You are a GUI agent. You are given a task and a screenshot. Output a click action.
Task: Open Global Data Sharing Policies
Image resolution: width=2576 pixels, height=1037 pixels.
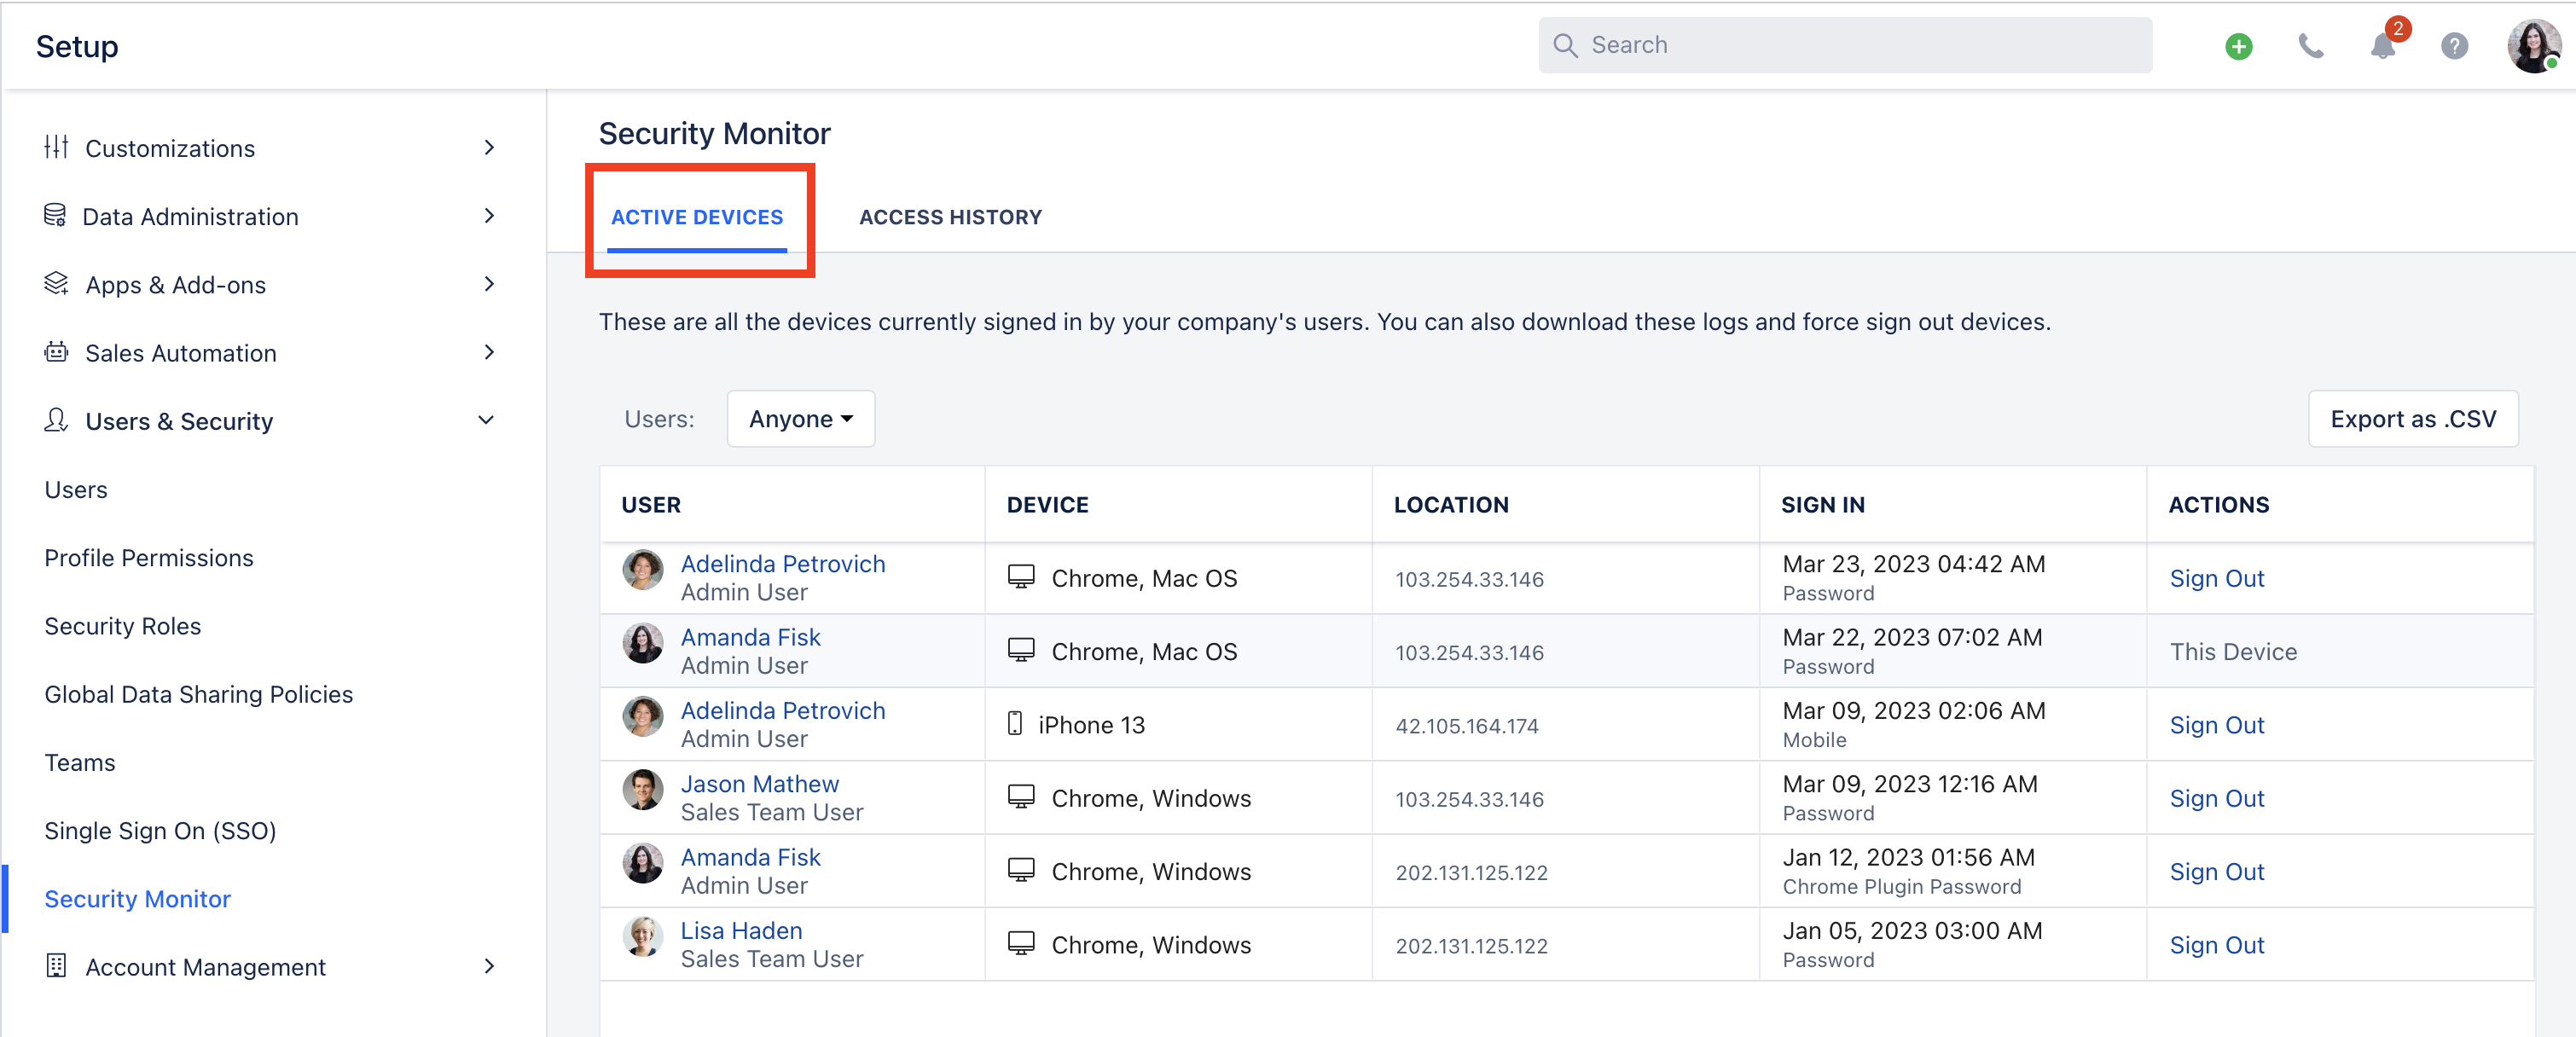coord(199,694)
